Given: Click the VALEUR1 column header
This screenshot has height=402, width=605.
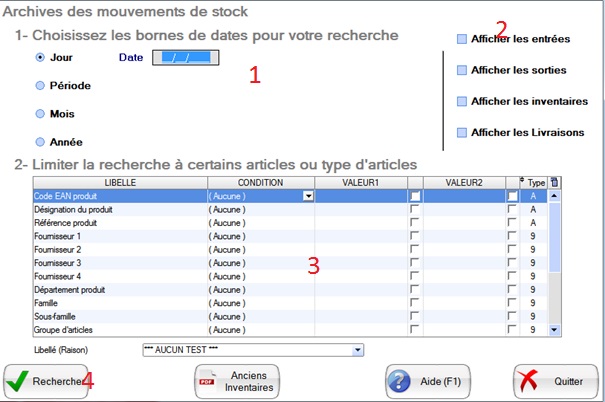Looking at the screenshot, I should [x=360, y=183].
